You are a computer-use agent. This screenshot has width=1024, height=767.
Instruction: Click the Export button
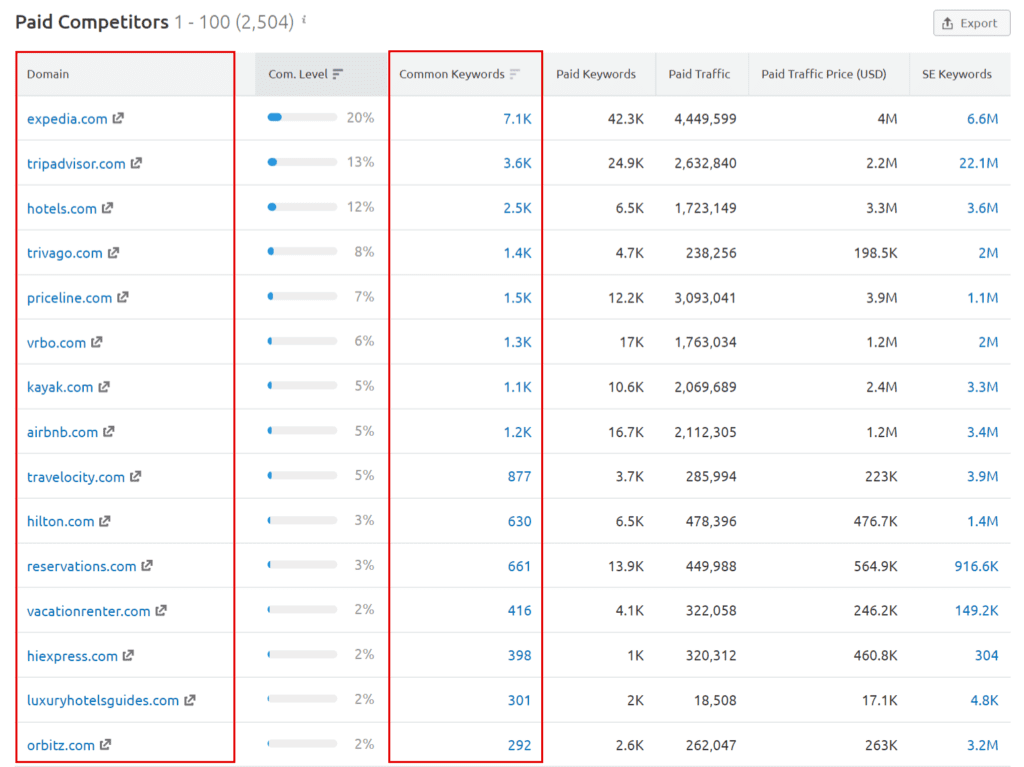coord(971,23)
